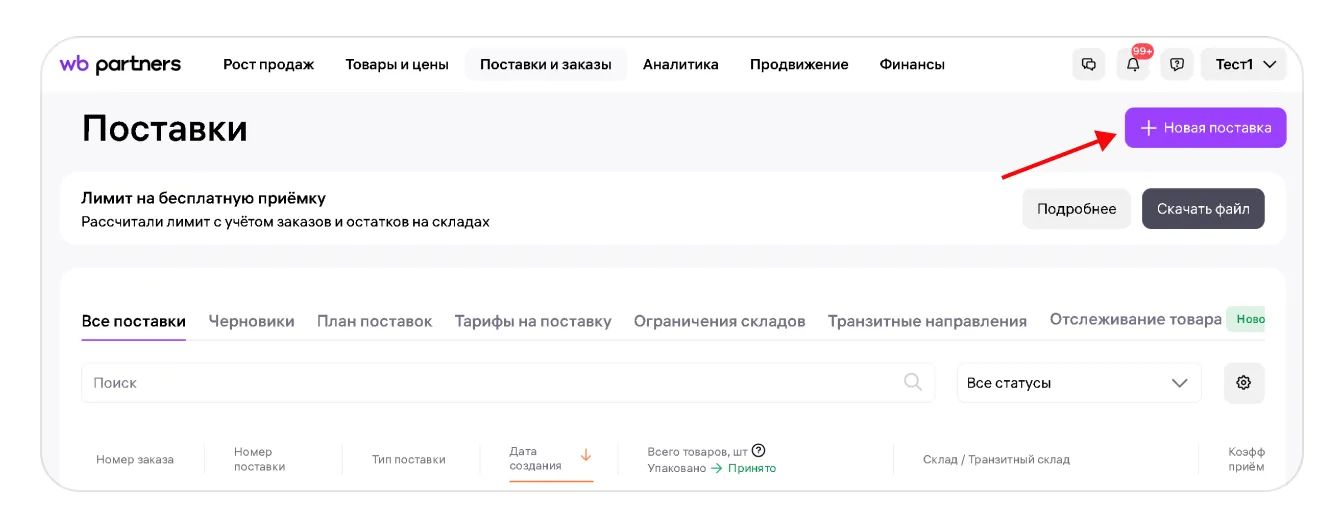1344x528 pixels.
Task: Click the search magnifier icon
Action: (x=912, y=382)
